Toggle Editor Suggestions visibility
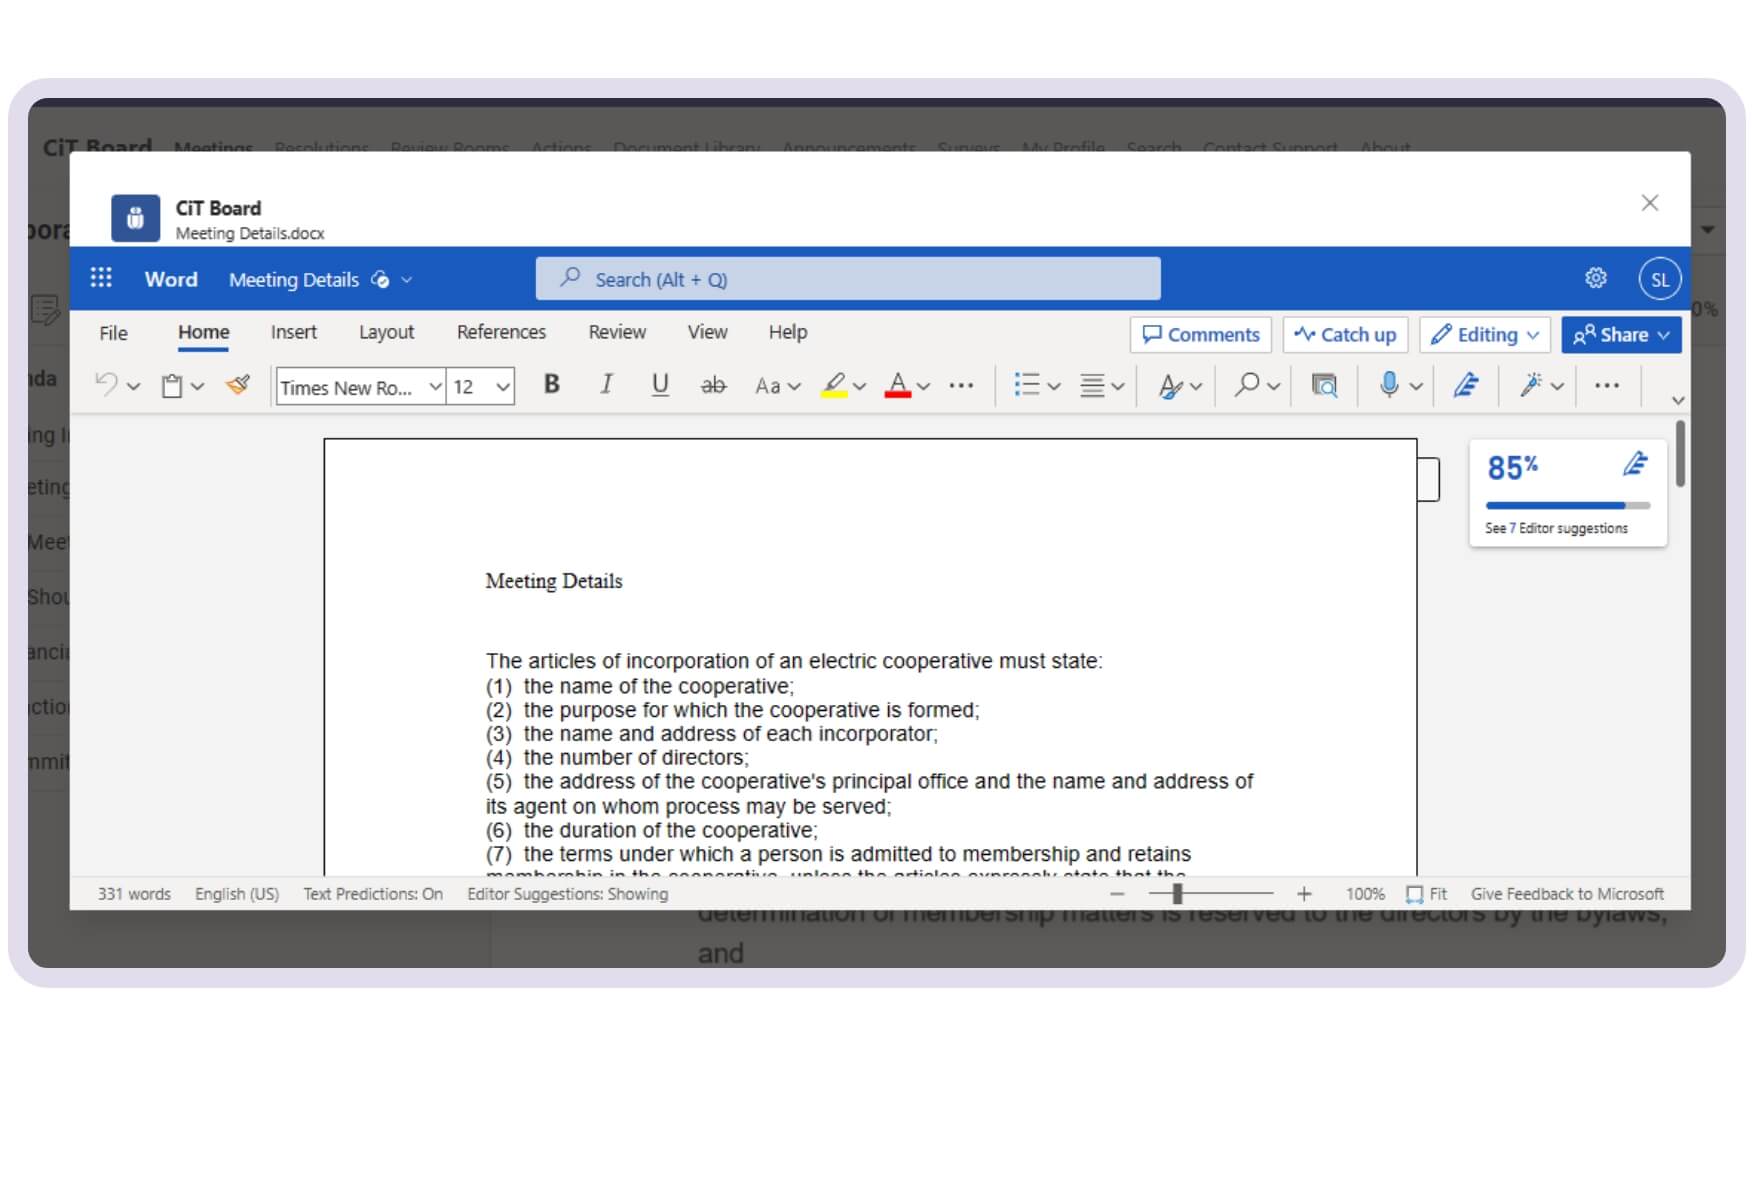This screenshot has height=1200, width=1752. (568, 893)
